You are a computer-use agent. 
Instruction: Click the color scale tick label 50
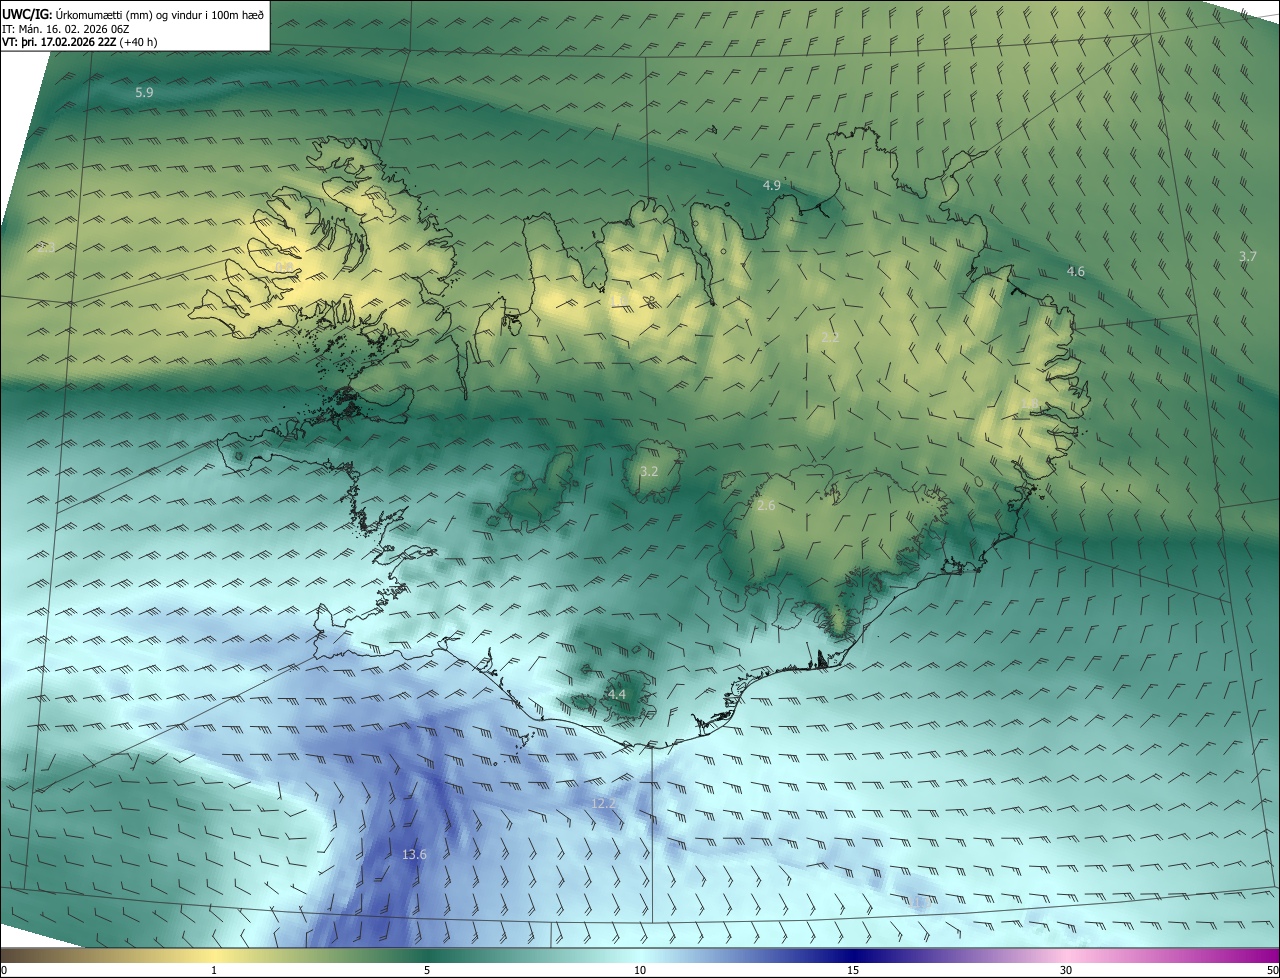point(1271,970)
